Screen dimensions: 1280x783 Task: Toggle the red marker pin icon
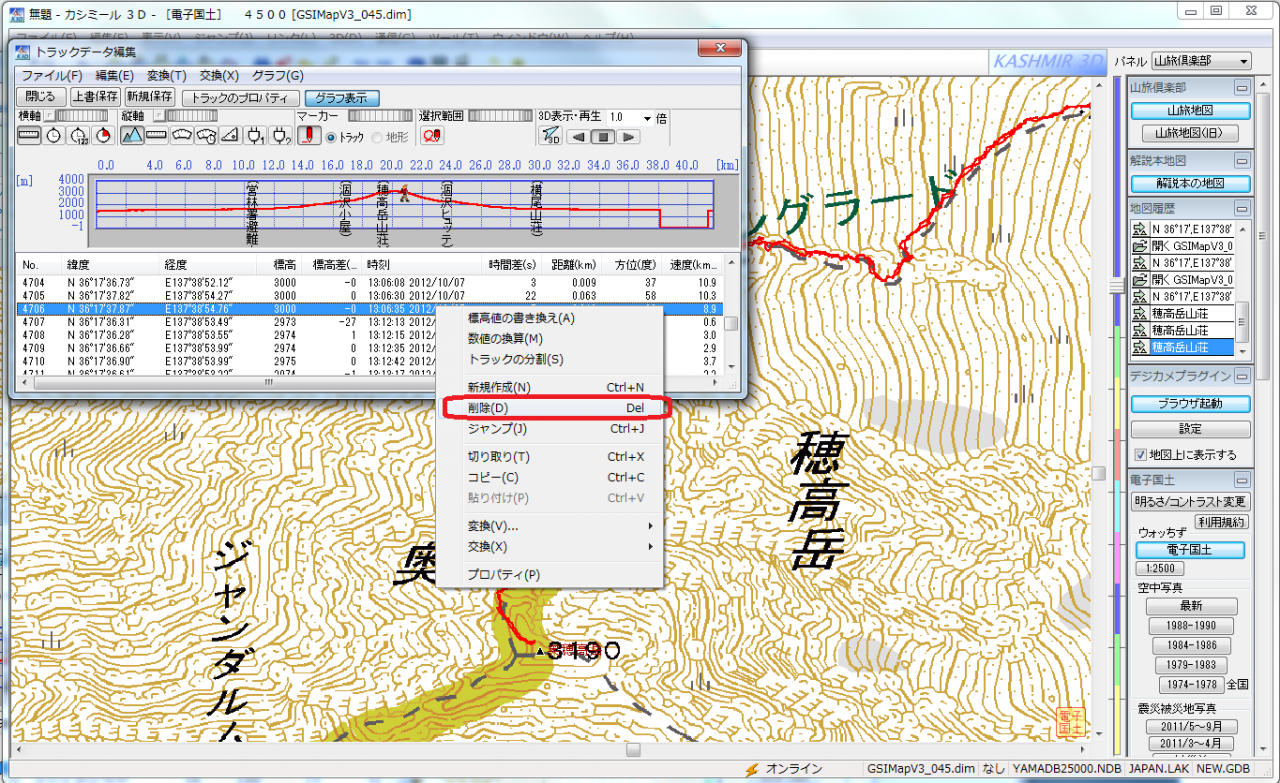point(309,136)
